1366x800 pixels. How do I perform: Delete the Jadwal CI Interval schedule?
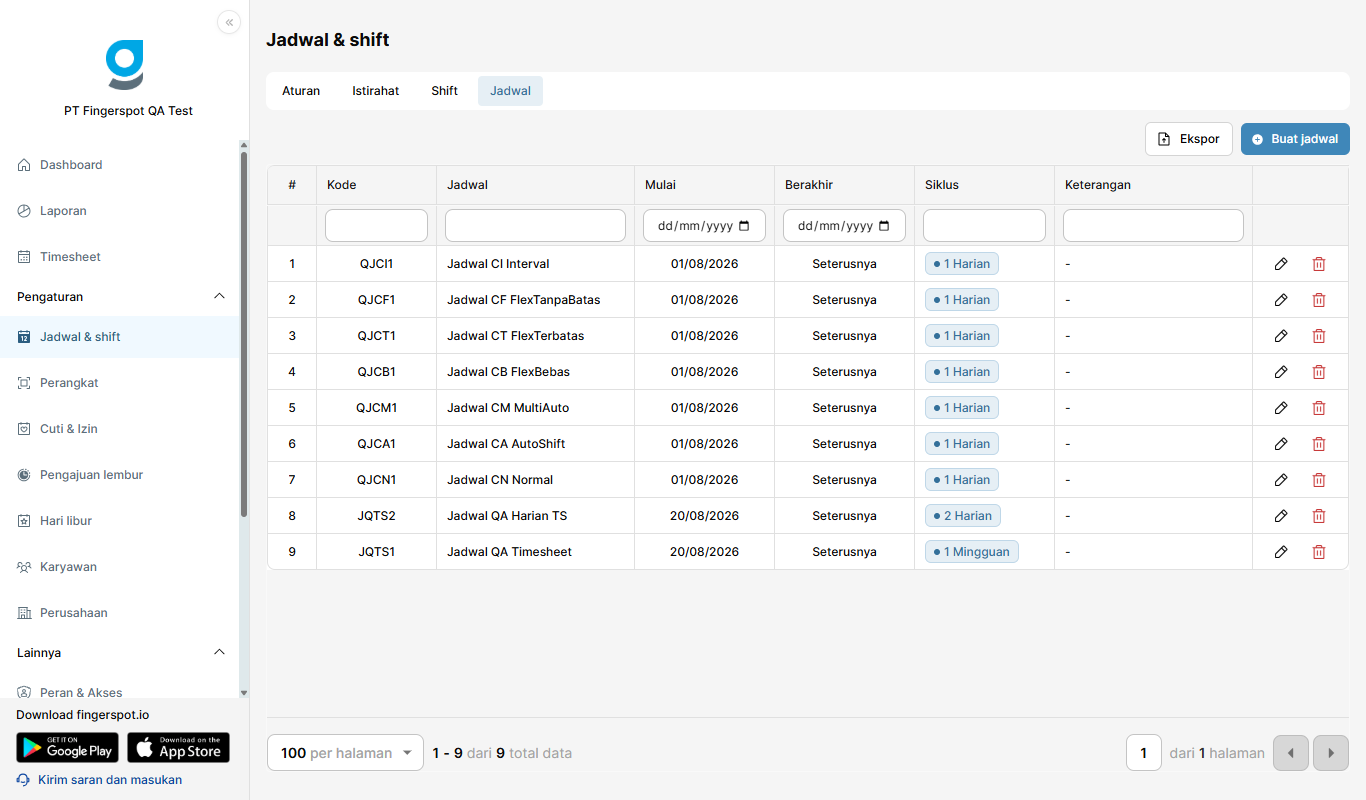(x=1319, y=264)
